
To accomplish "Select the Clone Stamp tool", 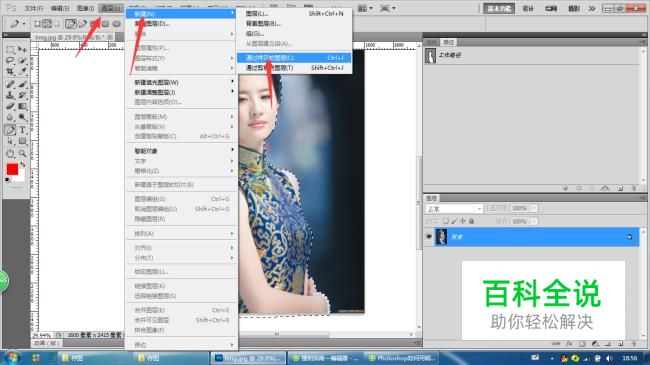I will pyautogui.click(x=10, y=95).
